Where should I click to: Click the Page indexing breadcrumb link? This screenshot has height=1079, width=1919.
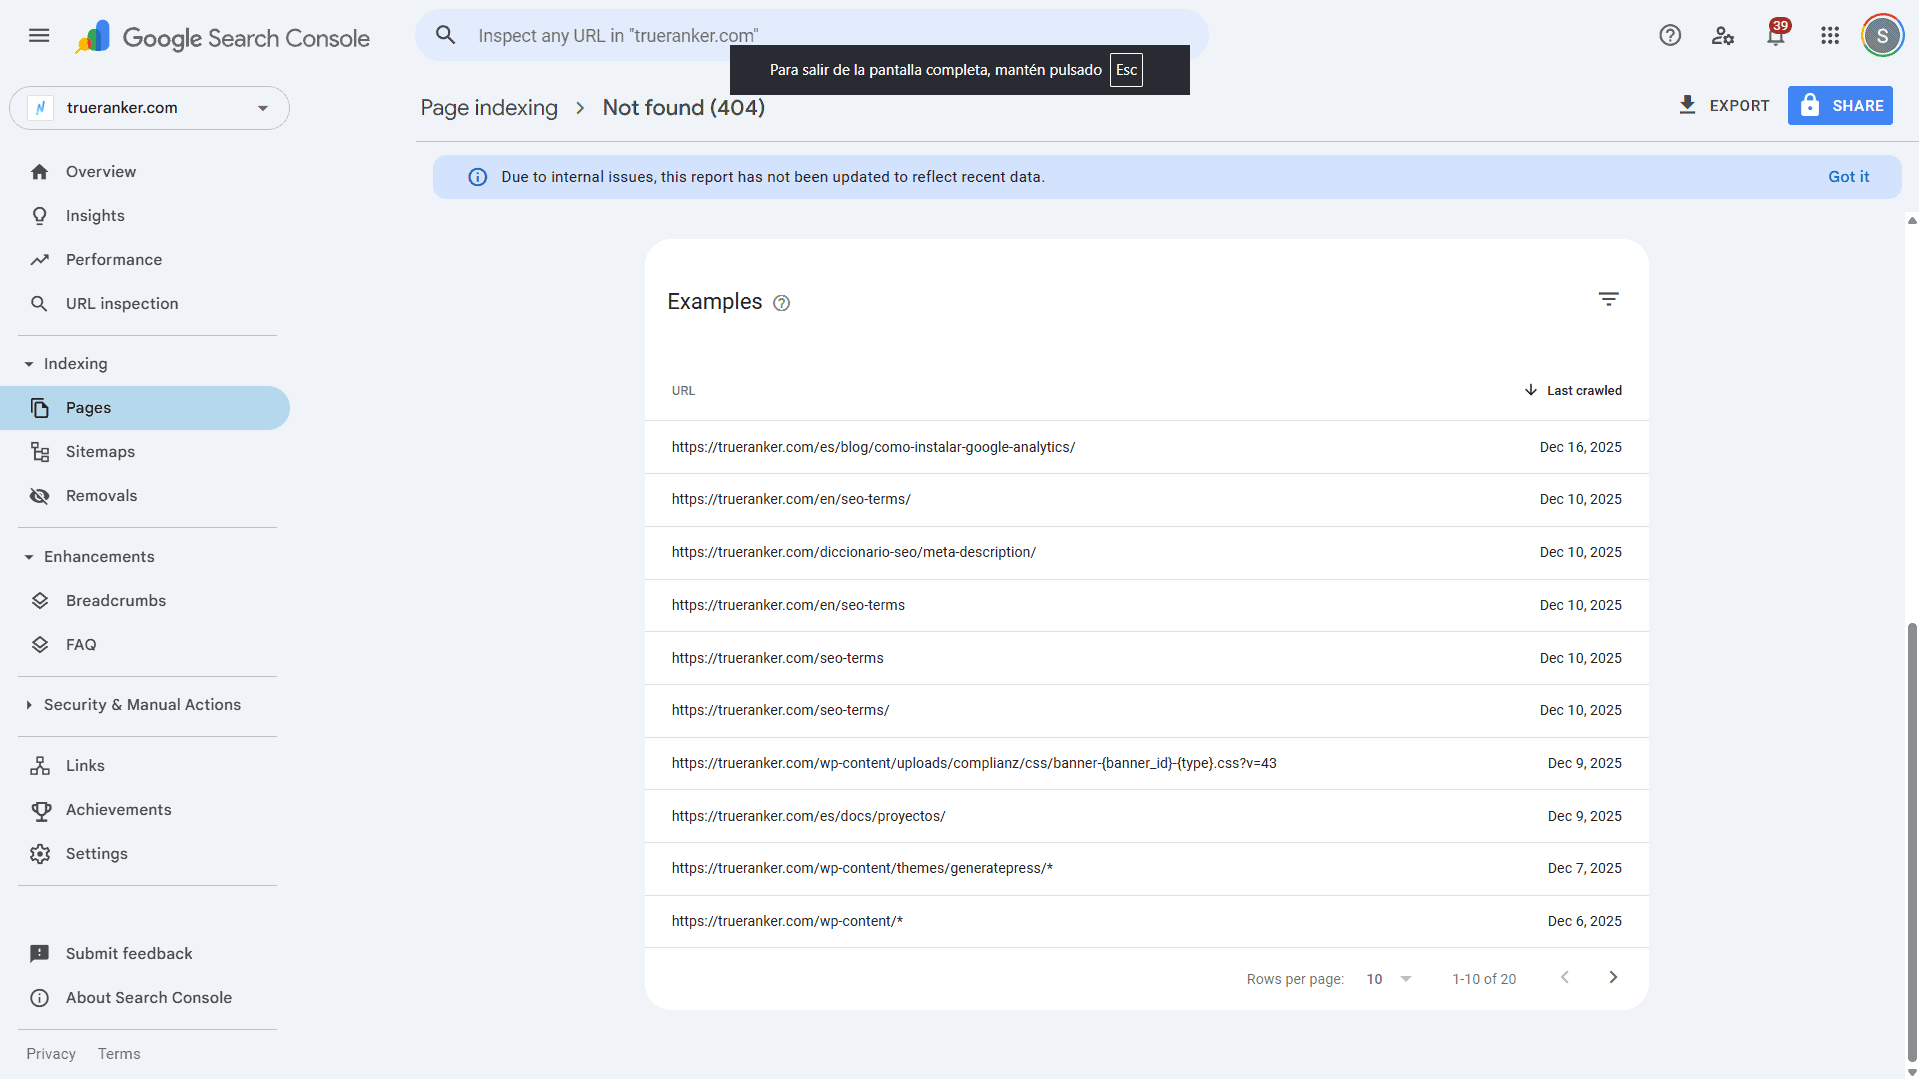point(489,108)
